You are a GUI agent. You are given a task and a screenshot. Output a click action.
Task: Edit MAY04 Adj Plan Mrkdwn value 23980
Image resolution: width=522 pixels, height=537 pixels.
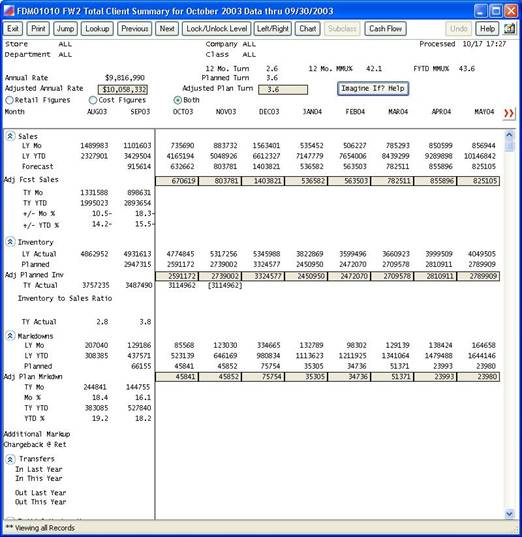click(478, 377)
